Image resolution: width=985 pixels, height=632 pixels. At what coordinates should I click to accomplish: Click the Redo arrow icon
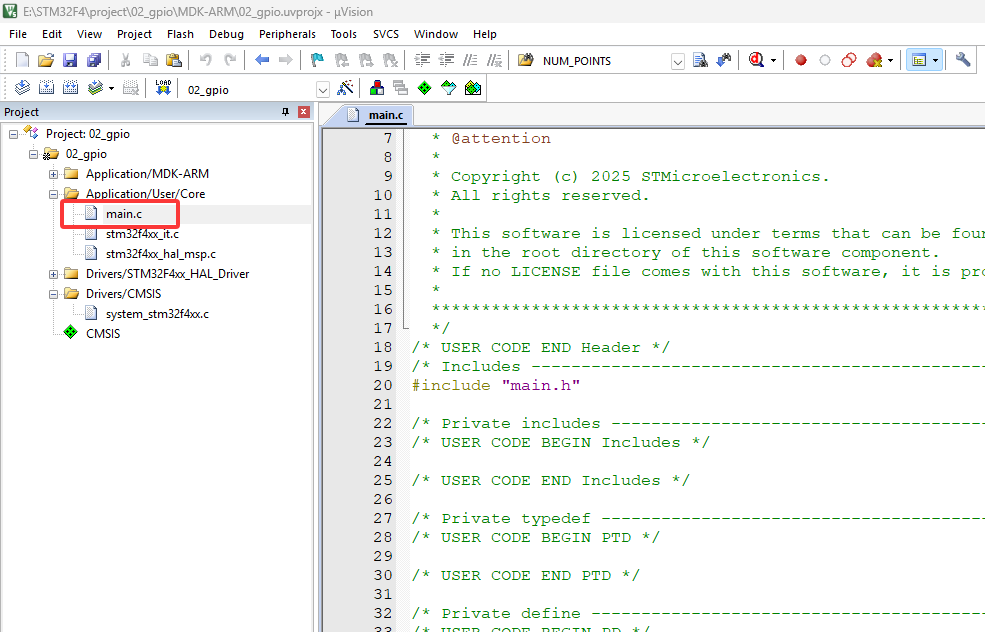pyautogui.click(x=230, y=60)
